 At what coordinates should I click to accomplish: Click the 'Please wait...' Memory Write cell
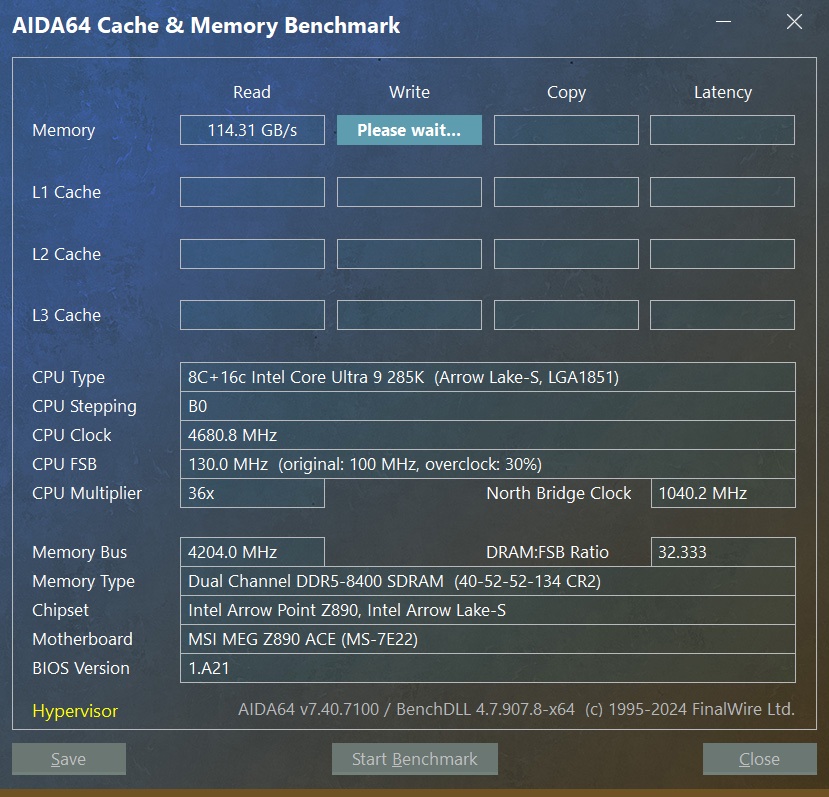[x=409, y=130]
